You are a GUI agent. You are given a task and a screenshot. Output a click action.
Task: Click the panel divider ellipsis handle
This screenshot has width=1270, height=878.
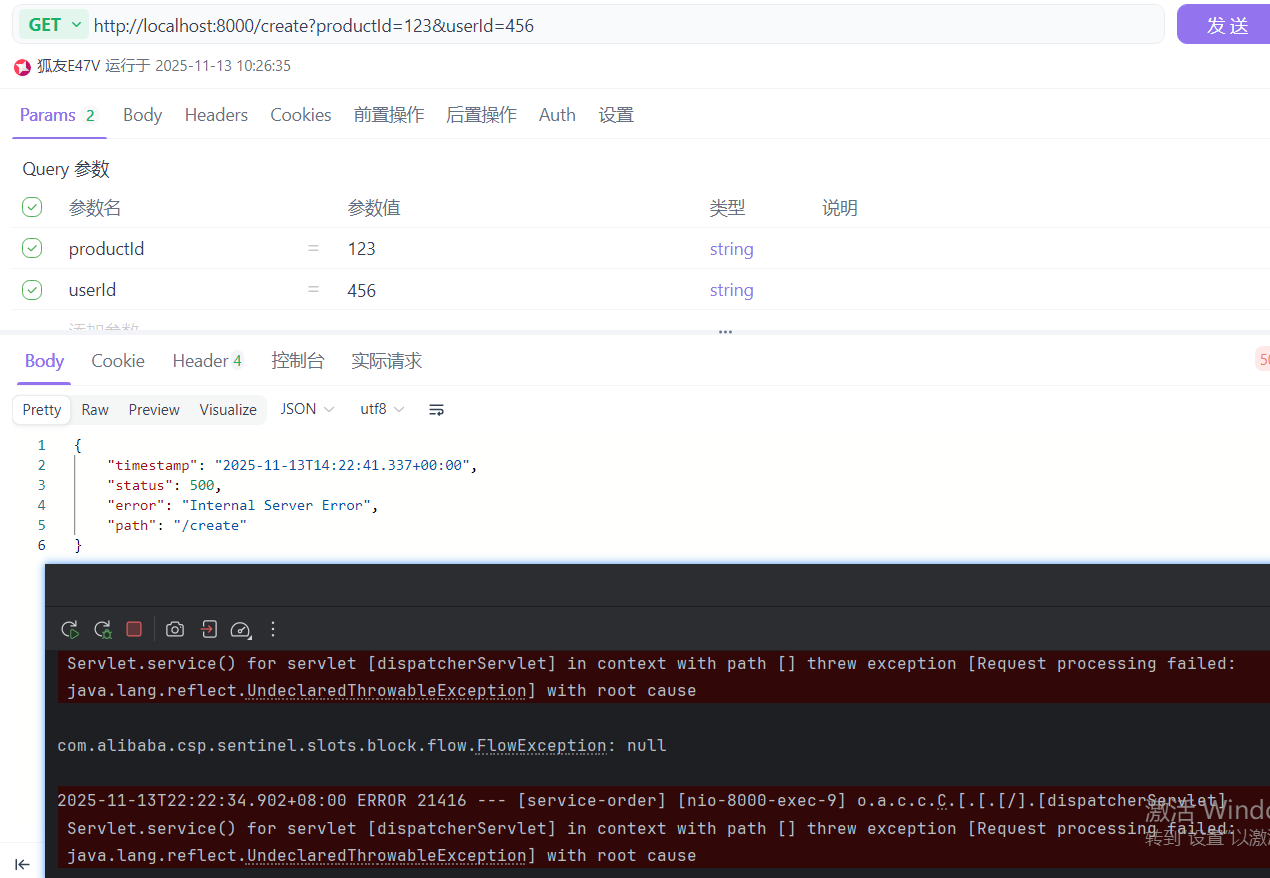pyautogui.click(x=725, y=332)
